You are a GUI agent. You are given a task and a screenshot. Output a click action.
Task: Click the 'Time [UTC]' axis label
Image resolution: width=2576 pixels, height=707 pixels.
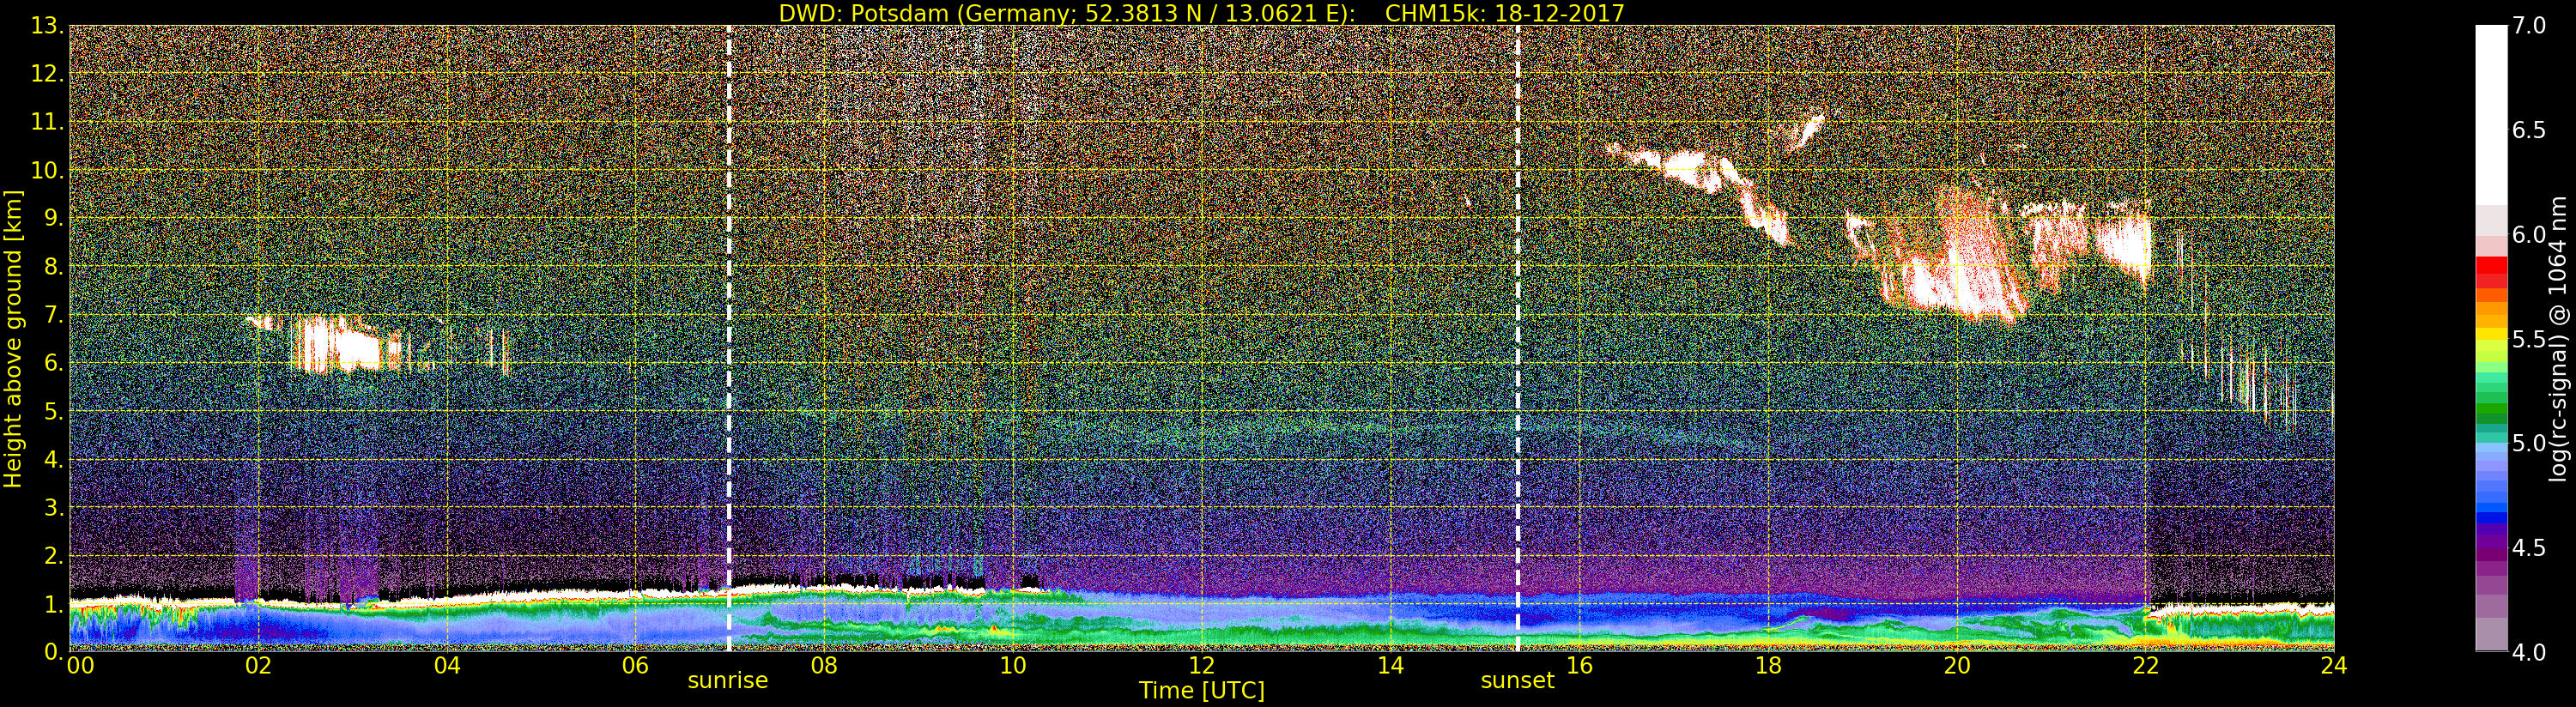pos(1202,691)
